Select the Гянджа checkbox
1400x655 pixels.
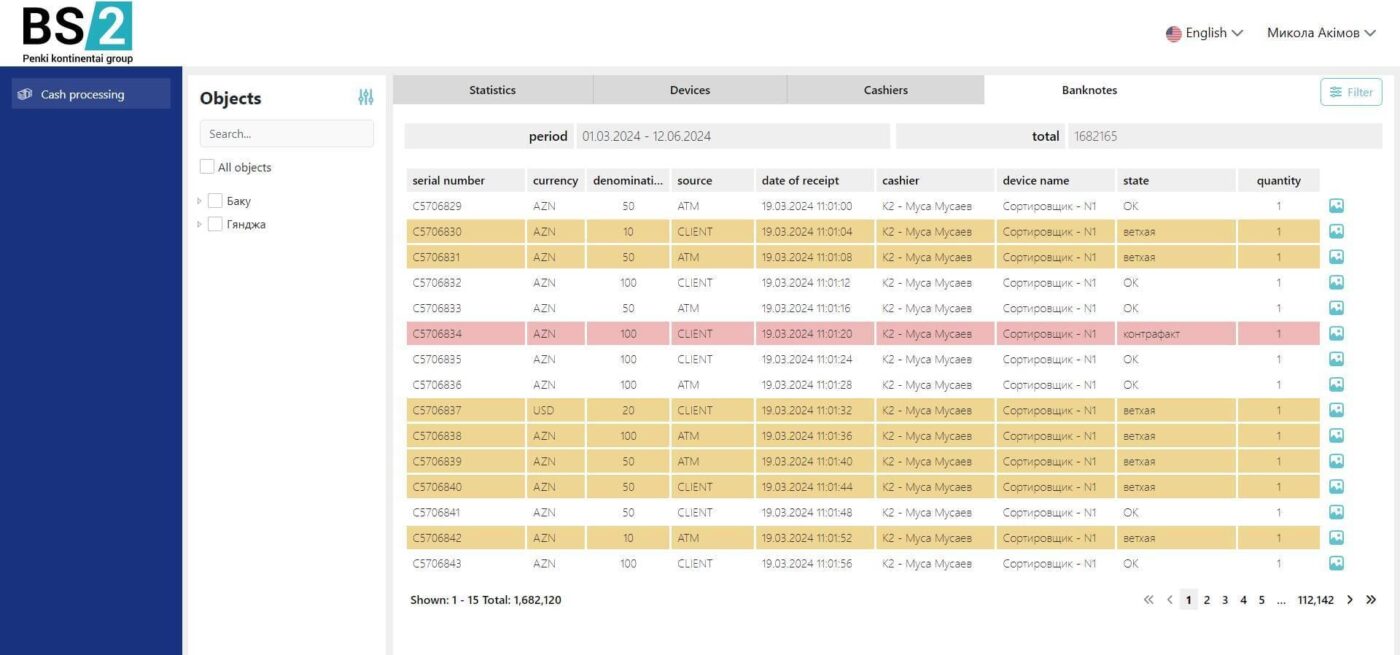point(215,225)
